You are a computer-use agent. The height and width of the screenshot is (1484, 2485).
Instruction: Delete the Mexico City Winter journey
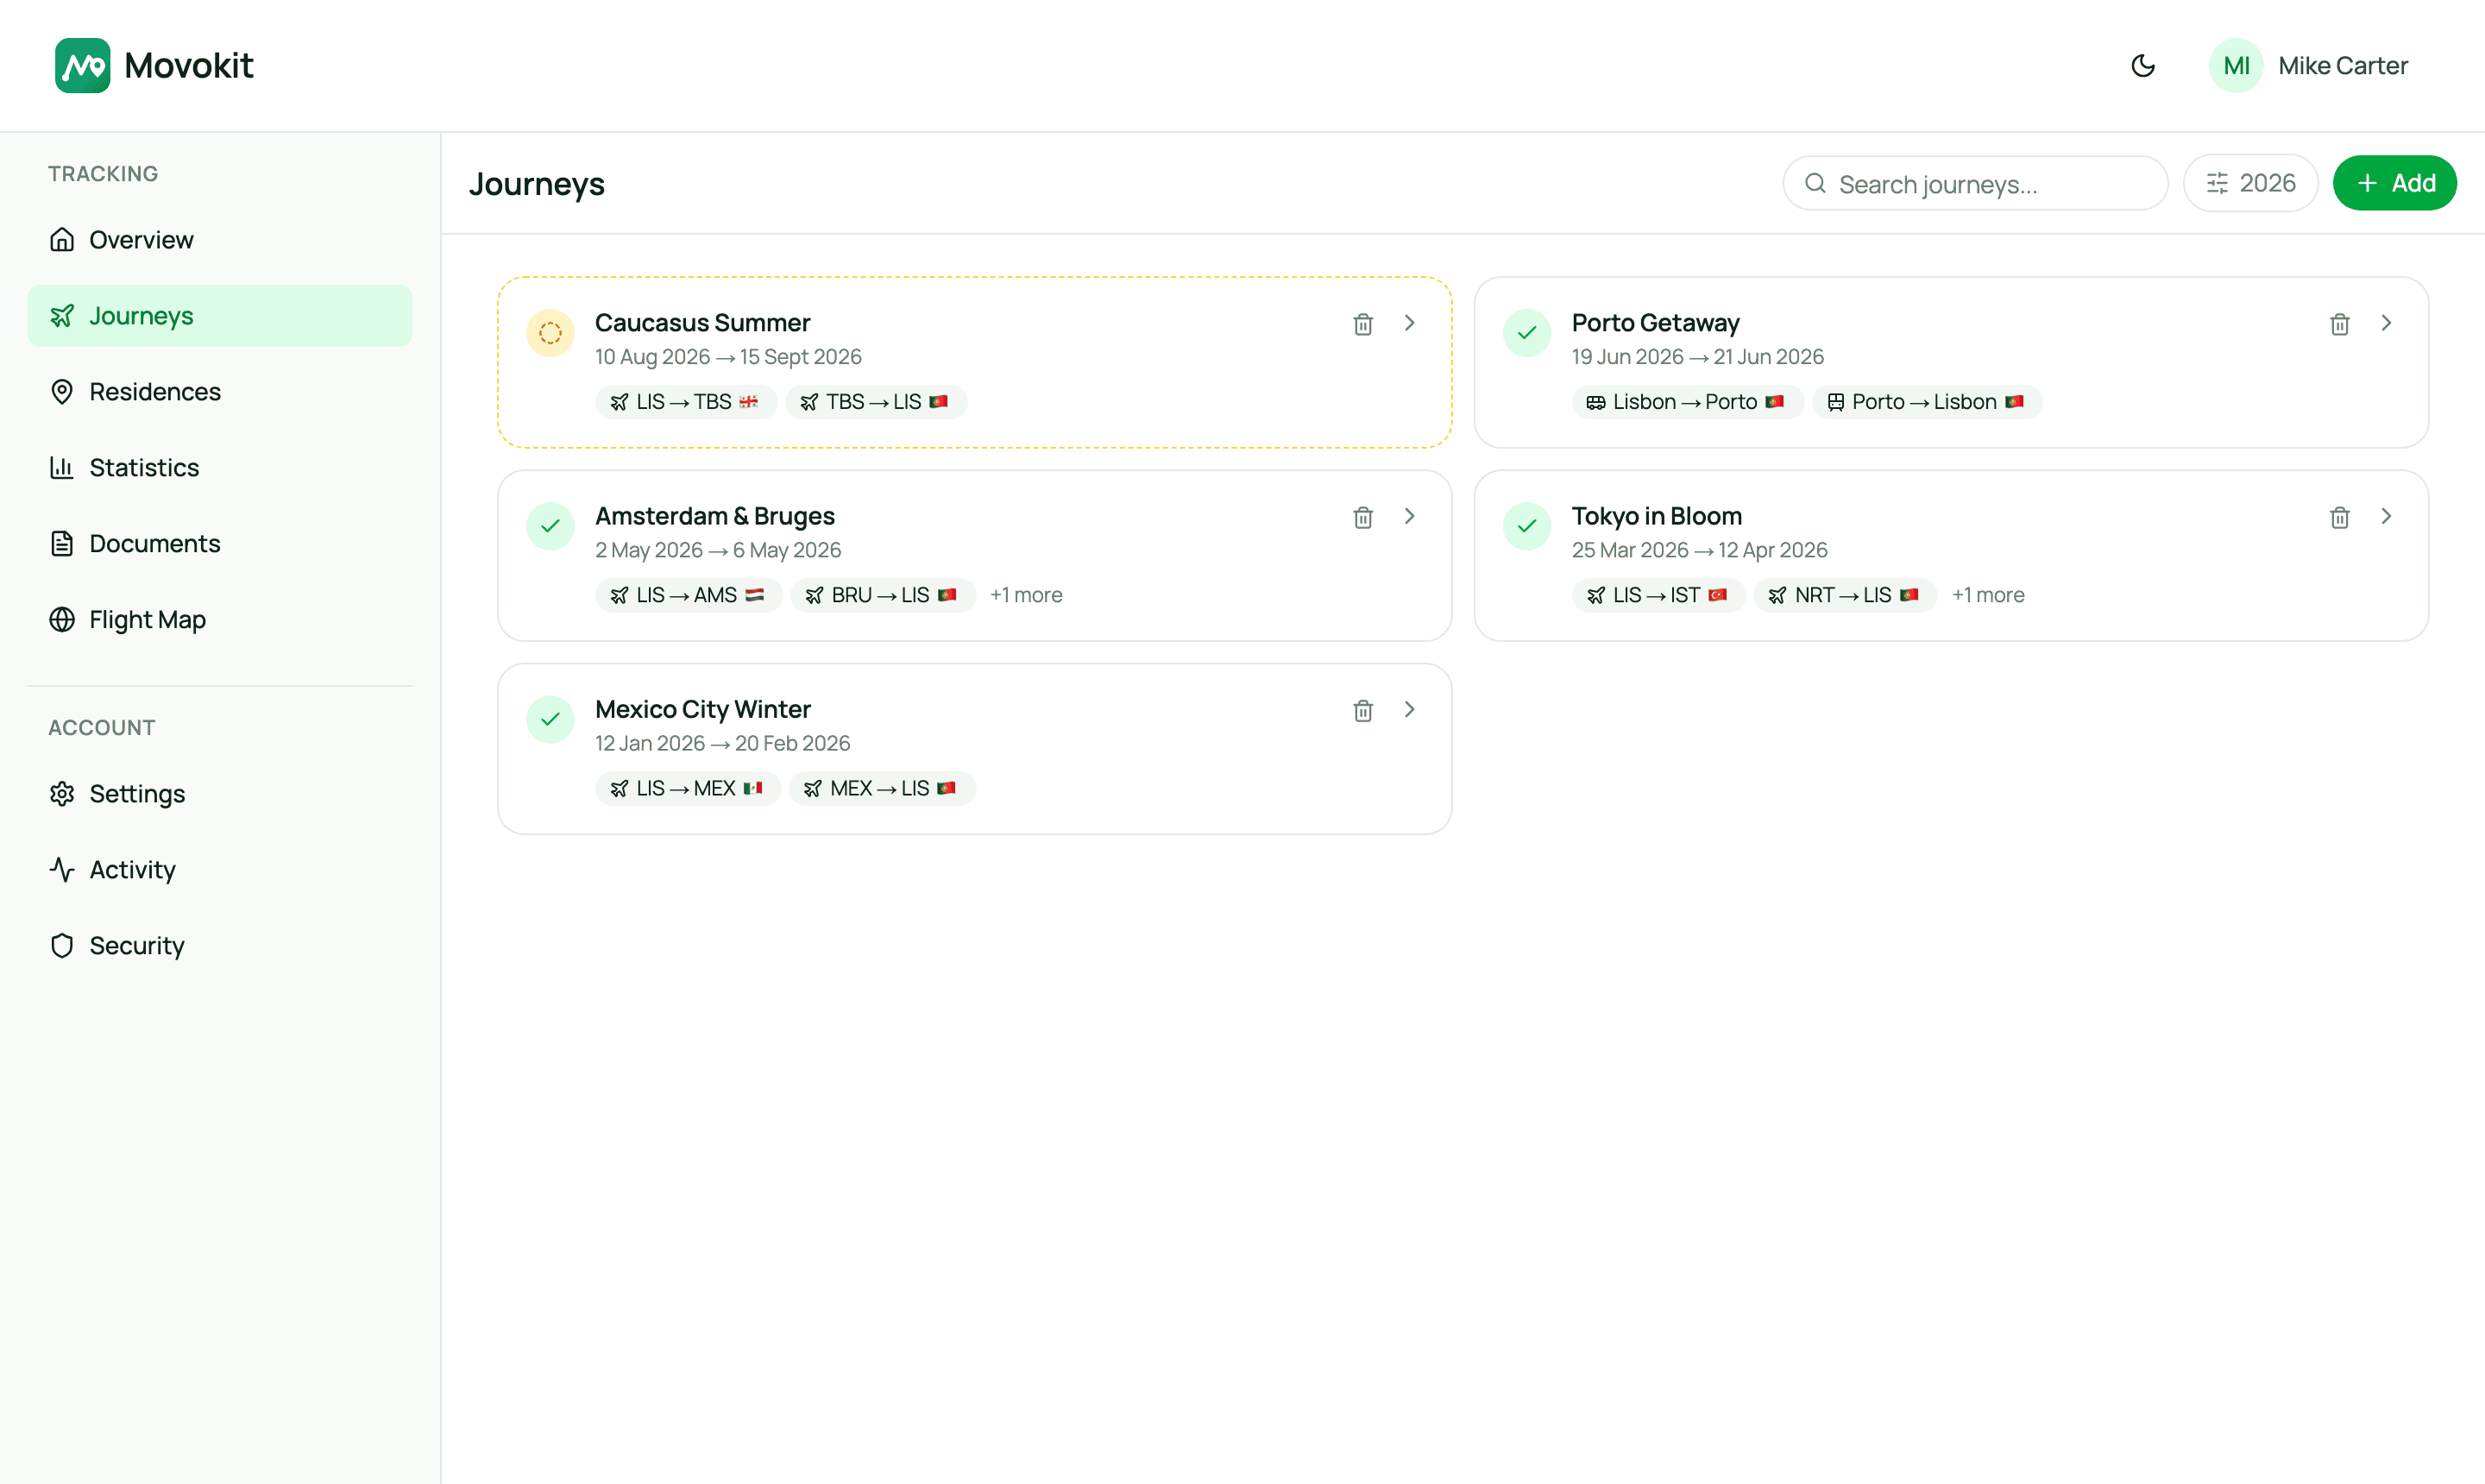click(x=1362, y=710)
